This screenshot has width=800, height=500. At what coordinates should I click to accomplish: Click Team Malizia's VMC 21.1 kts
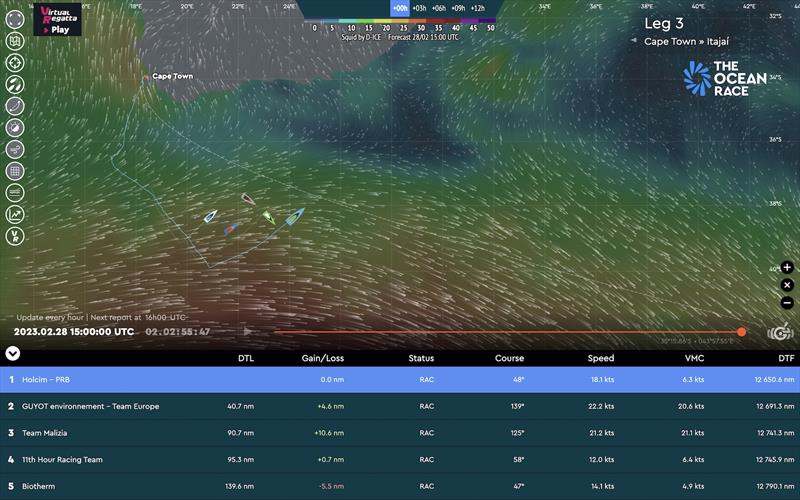tap(693, 433)
